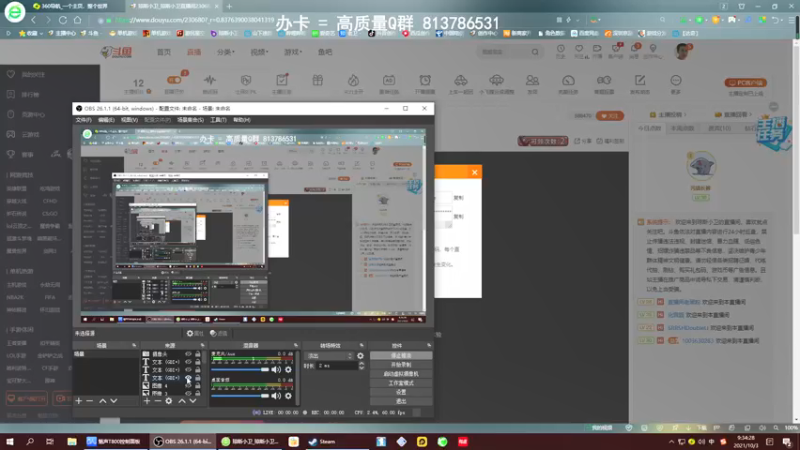Open the leaderboard icon in Douyu left sidebar
Image resolution: width=800 pixels, height=450 pixels.
point(11,94)
